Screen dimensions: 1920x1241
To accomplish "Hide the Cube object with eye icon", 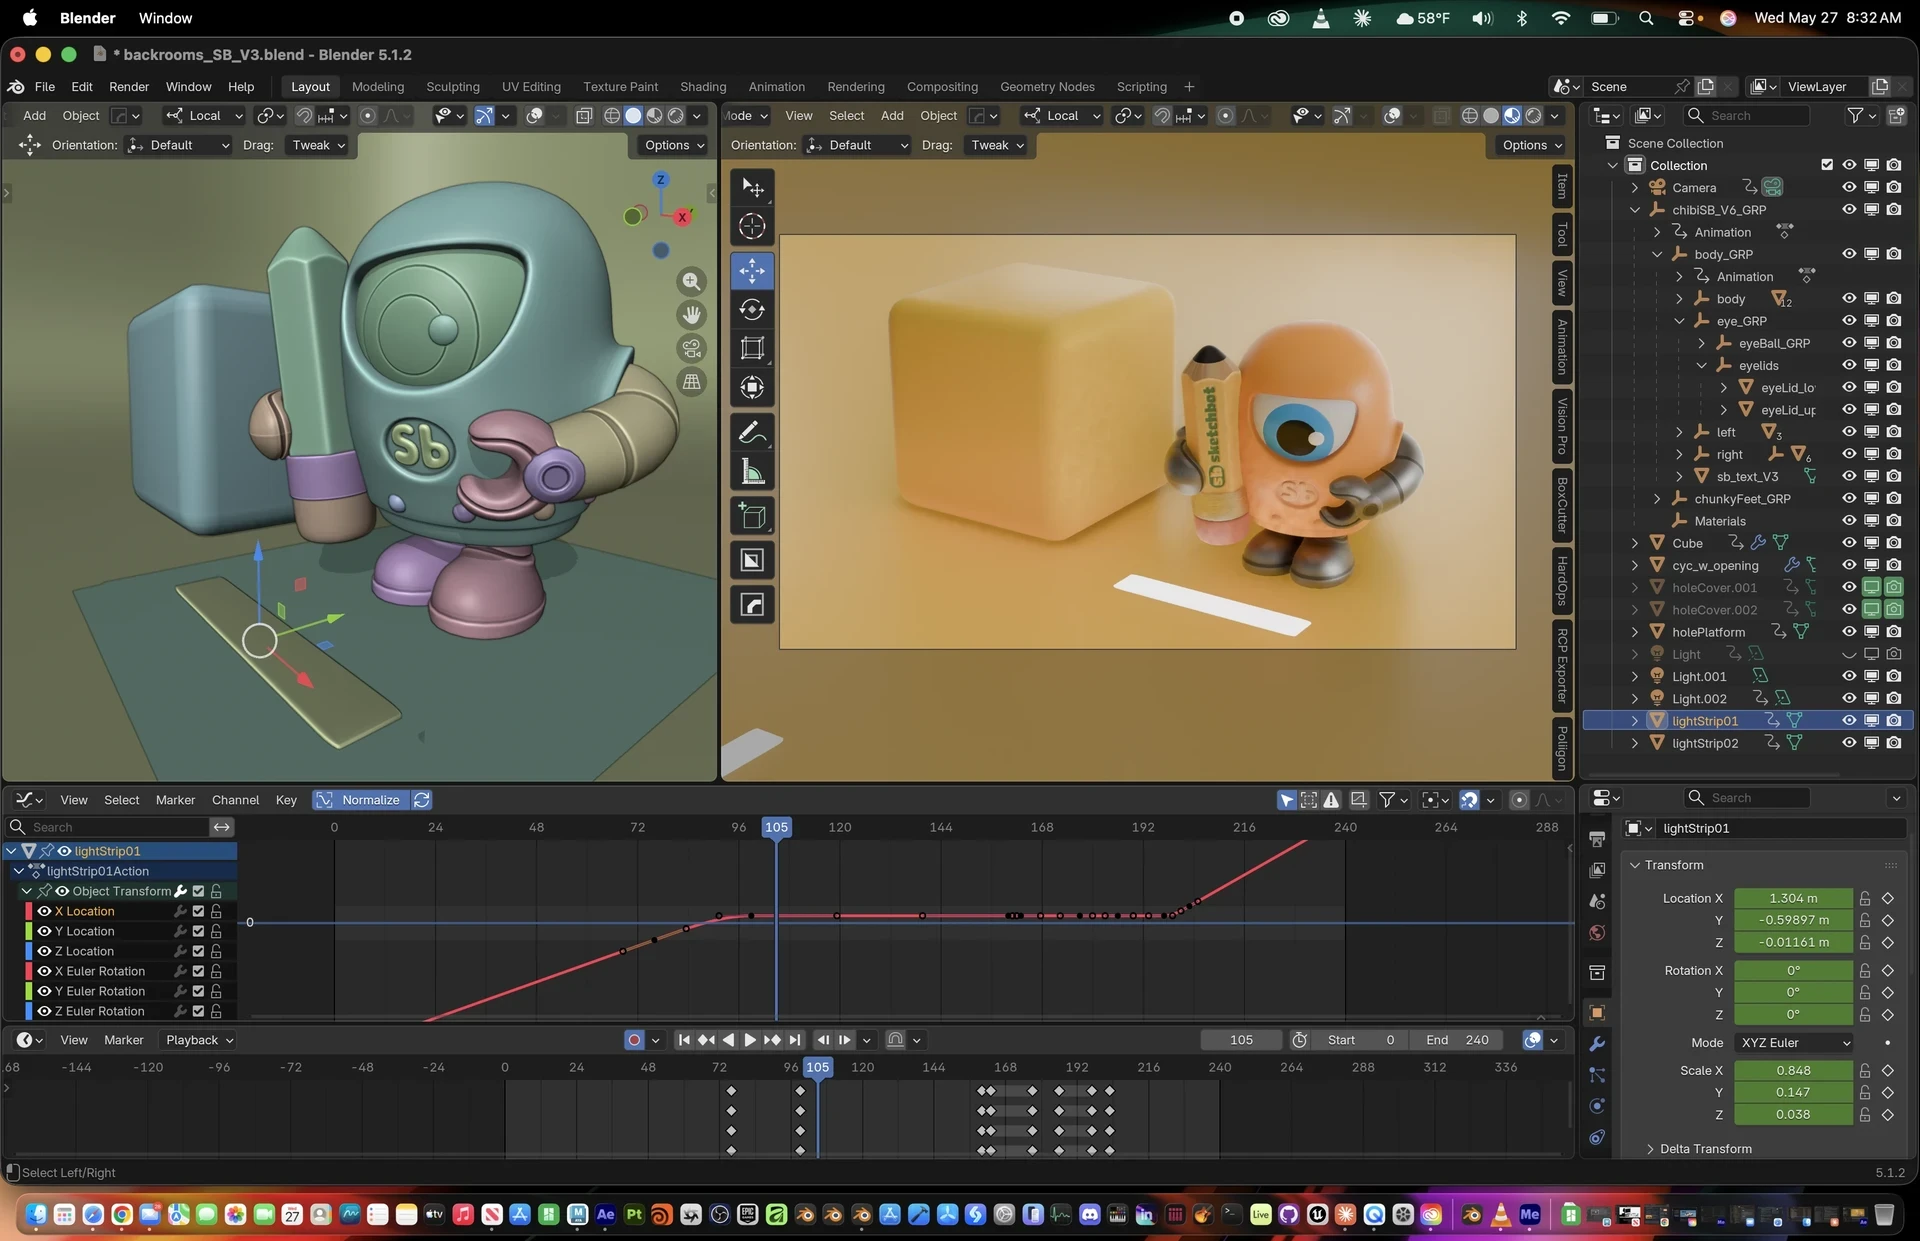I will pyautogui.click(x=1849, y=543).
